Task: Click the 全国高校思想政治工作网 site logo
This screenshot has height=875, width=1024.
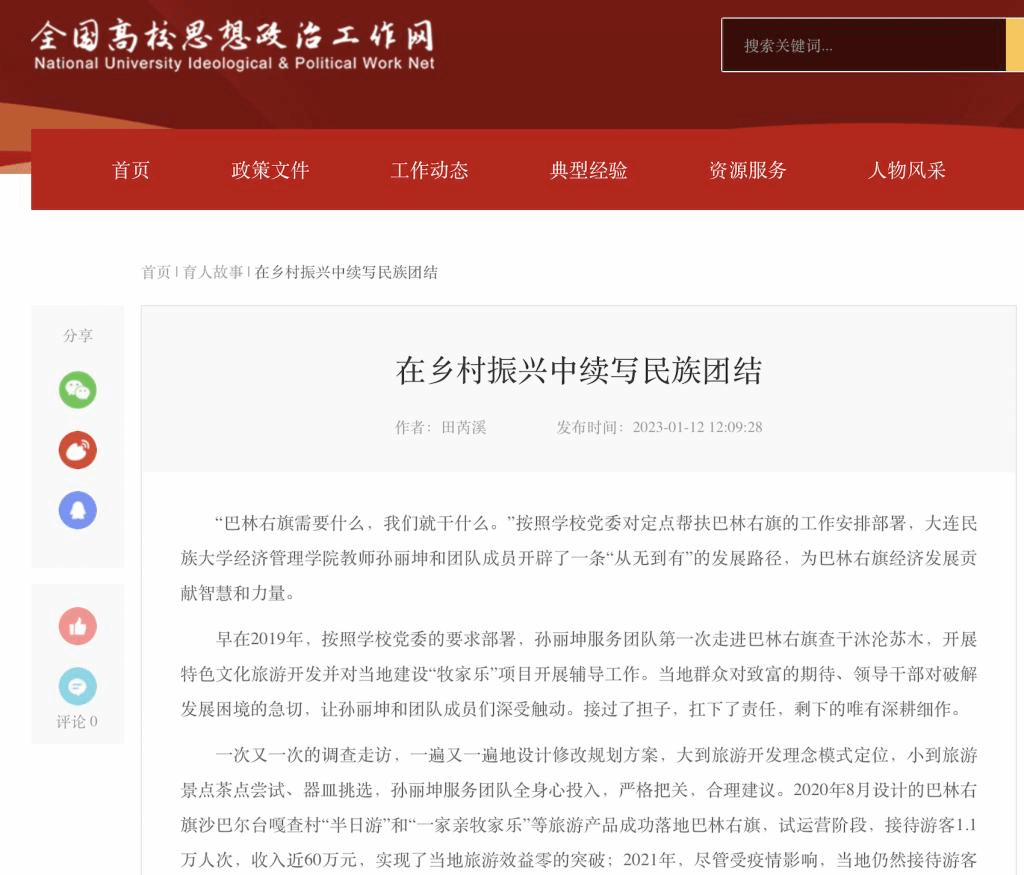Action: click(233, 45)
